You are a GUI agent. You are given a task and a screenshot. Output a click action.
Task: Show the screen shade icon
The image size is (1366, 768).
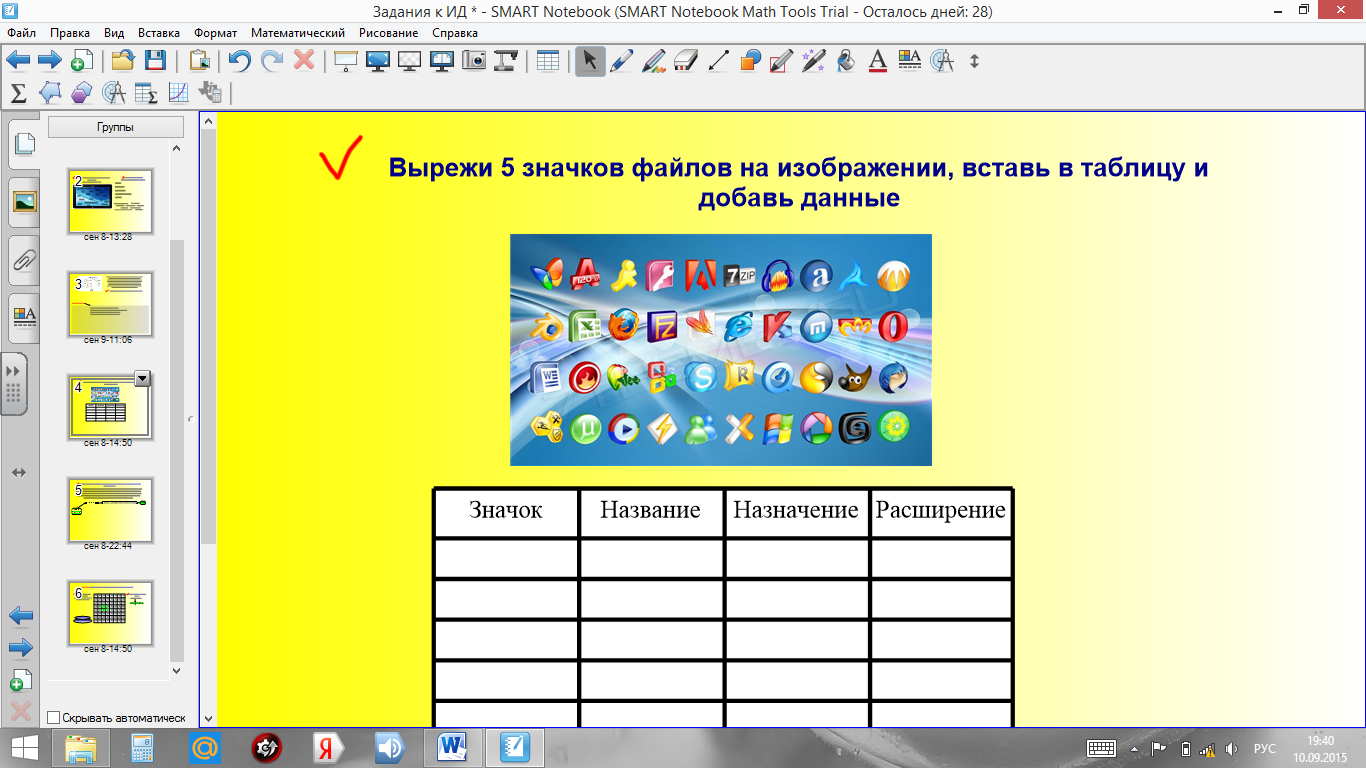pyautogui.click(x=346, y=60)
